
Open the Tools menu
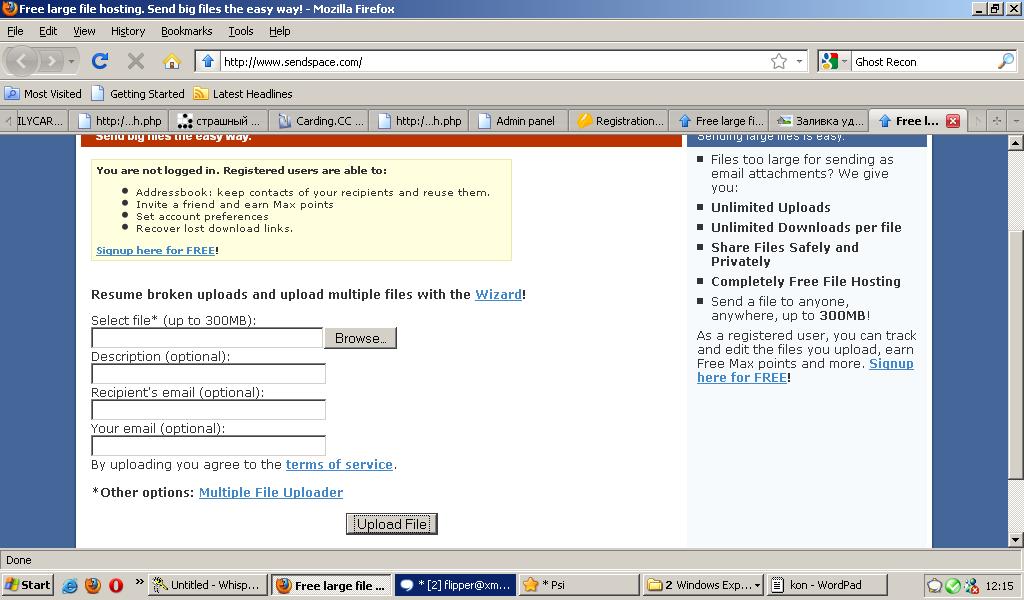pyautogui.click(x=240, y=31)
